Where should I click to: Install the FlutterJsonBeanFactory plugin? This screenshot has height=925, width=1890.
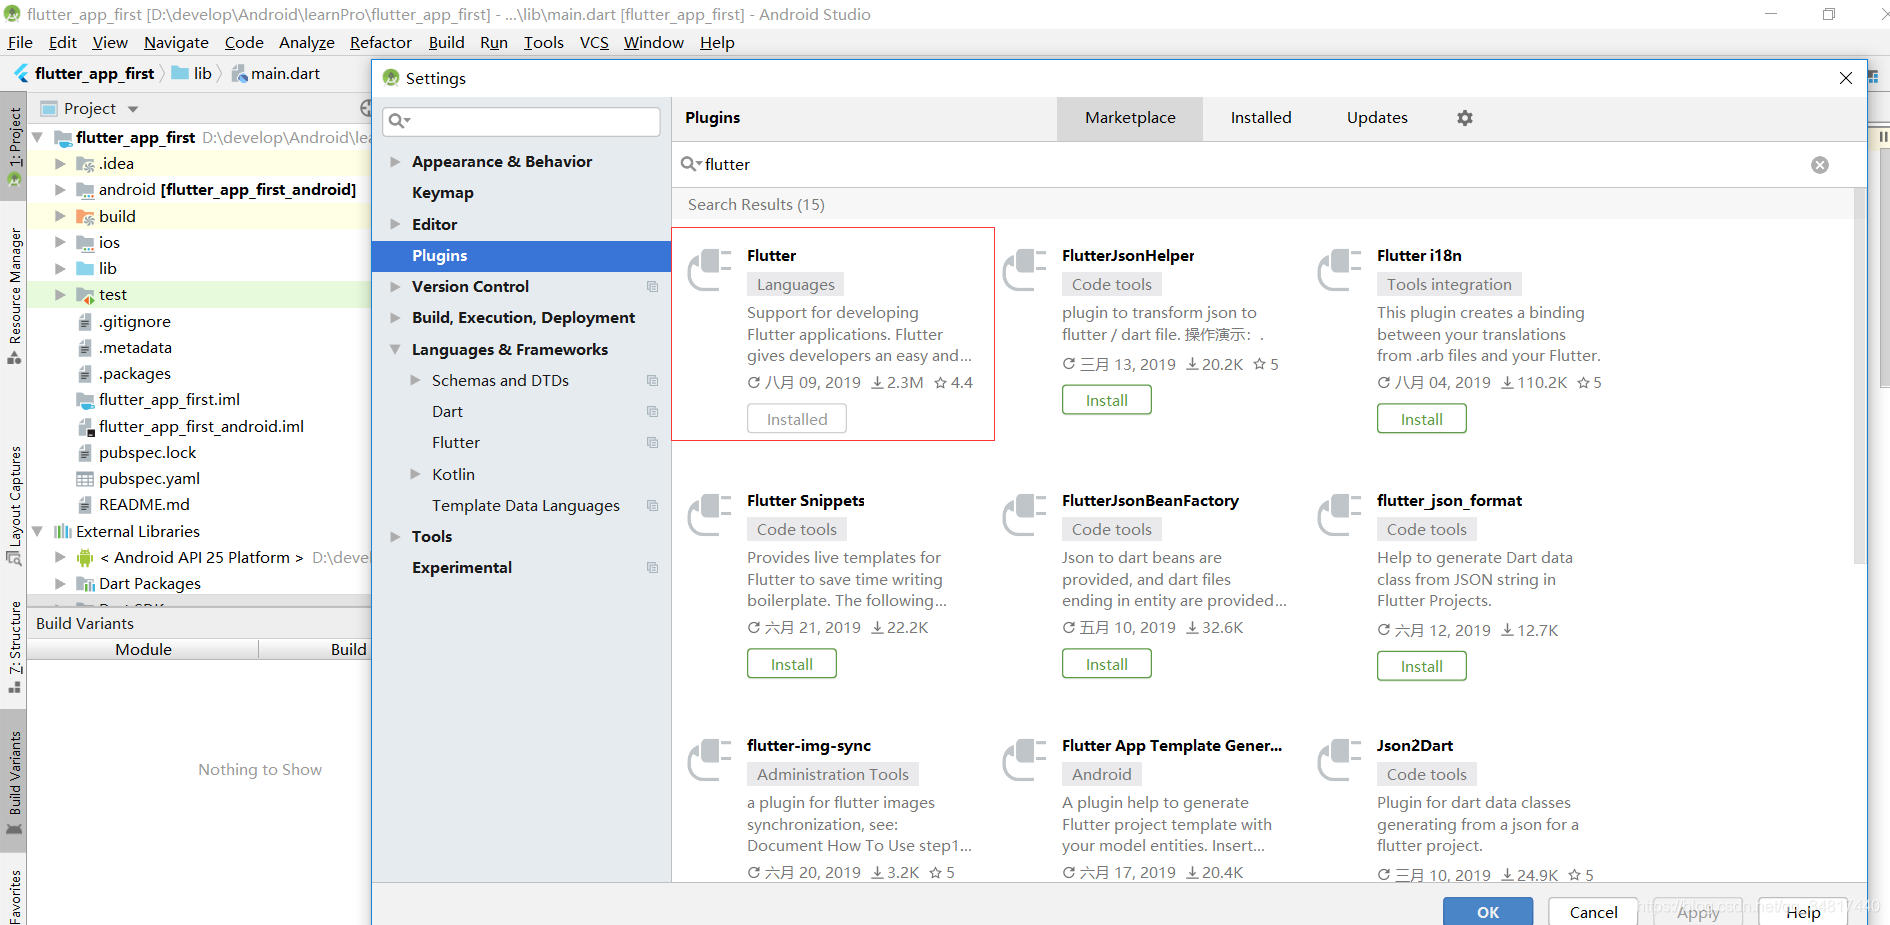[1107, 664]
